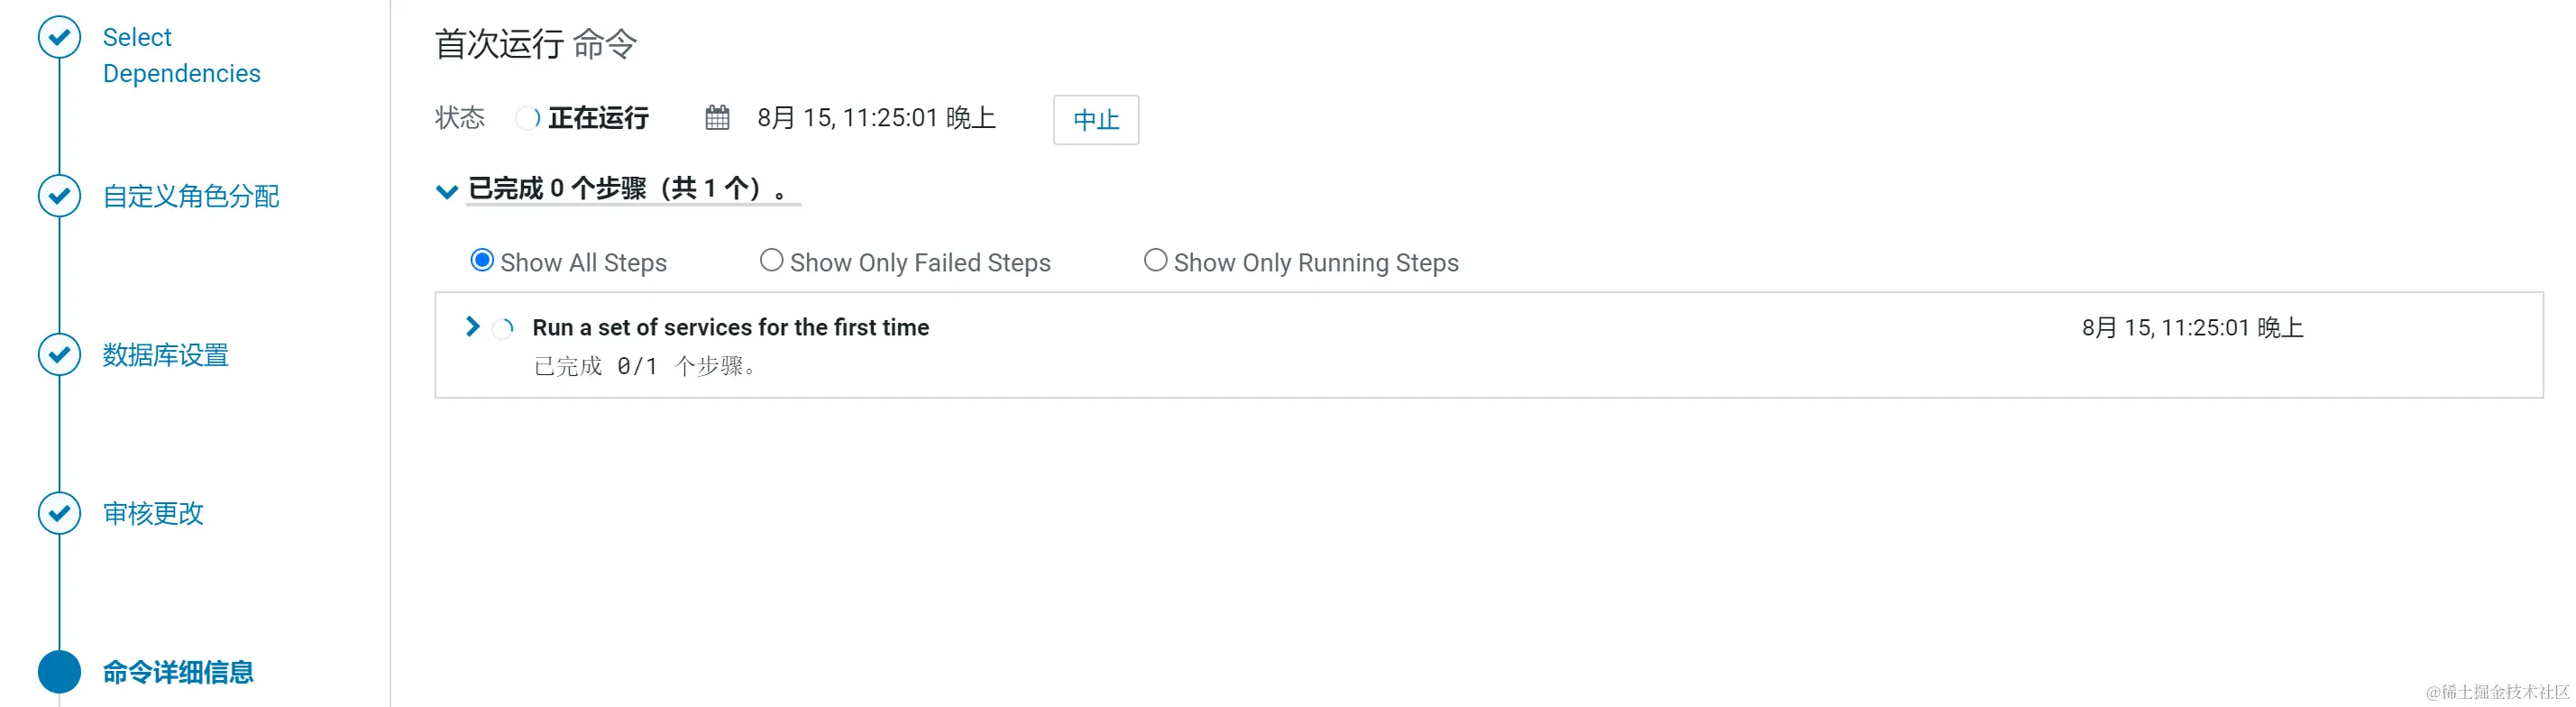Image resolution: width=2576 pixels, height=707 pixels.
Task: Select the Show All Steps option
Action: click(482, 260)
